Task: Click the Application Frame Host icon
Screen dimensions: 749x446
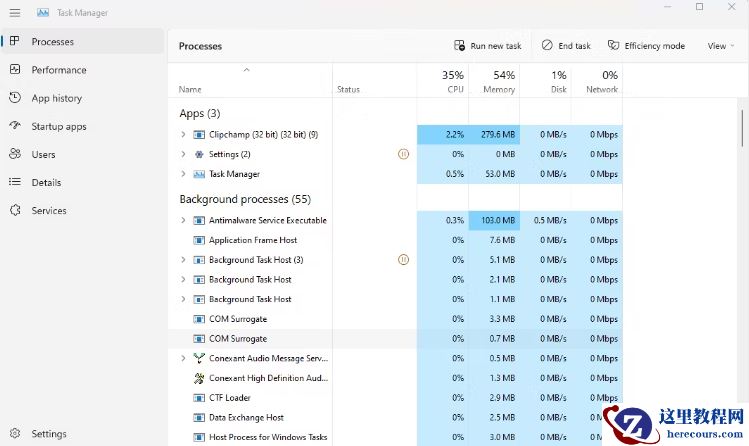Action: tap(199, 240)
